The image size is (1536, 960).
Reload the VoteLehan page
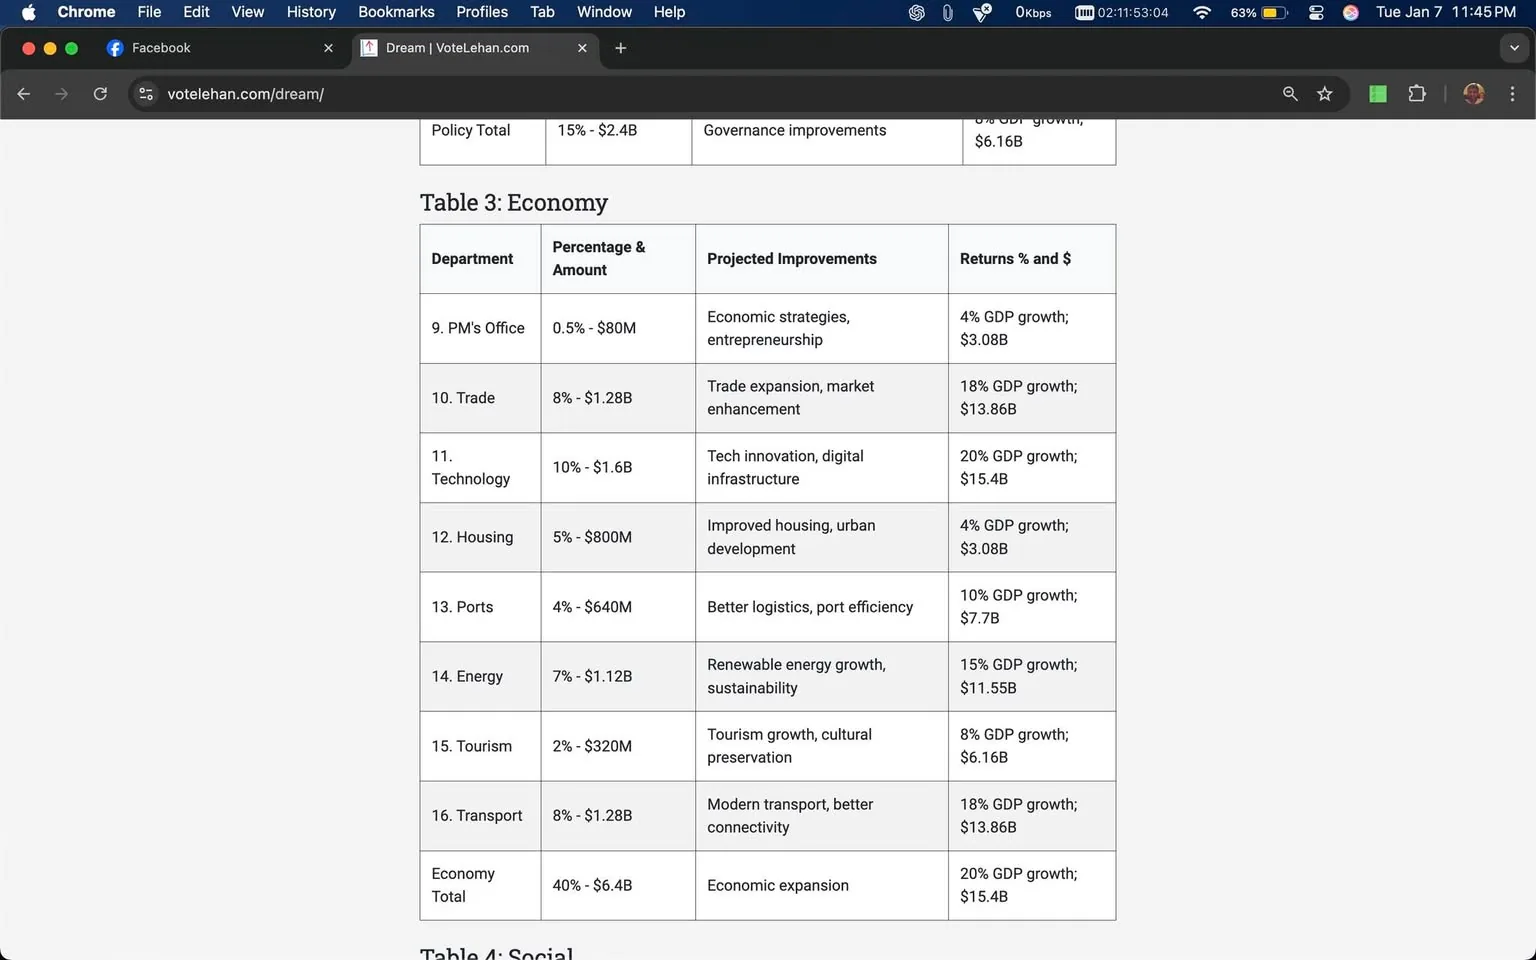click(x=100, y=93)
